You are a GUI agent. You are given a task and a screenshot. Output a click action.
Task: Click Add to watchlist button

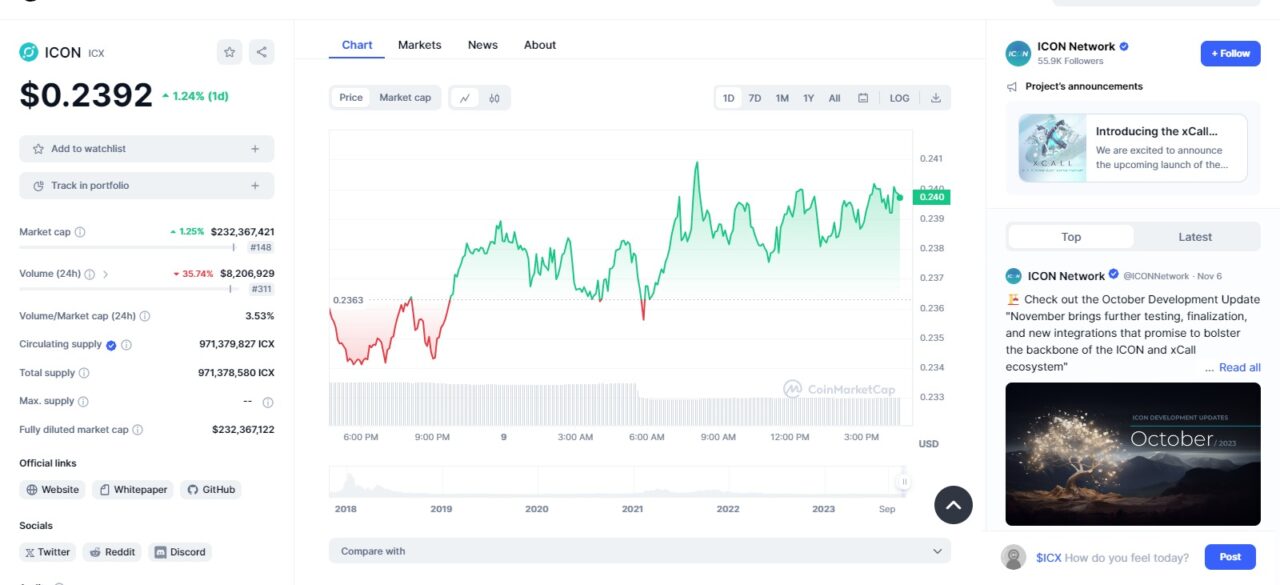tap(146, 149)
